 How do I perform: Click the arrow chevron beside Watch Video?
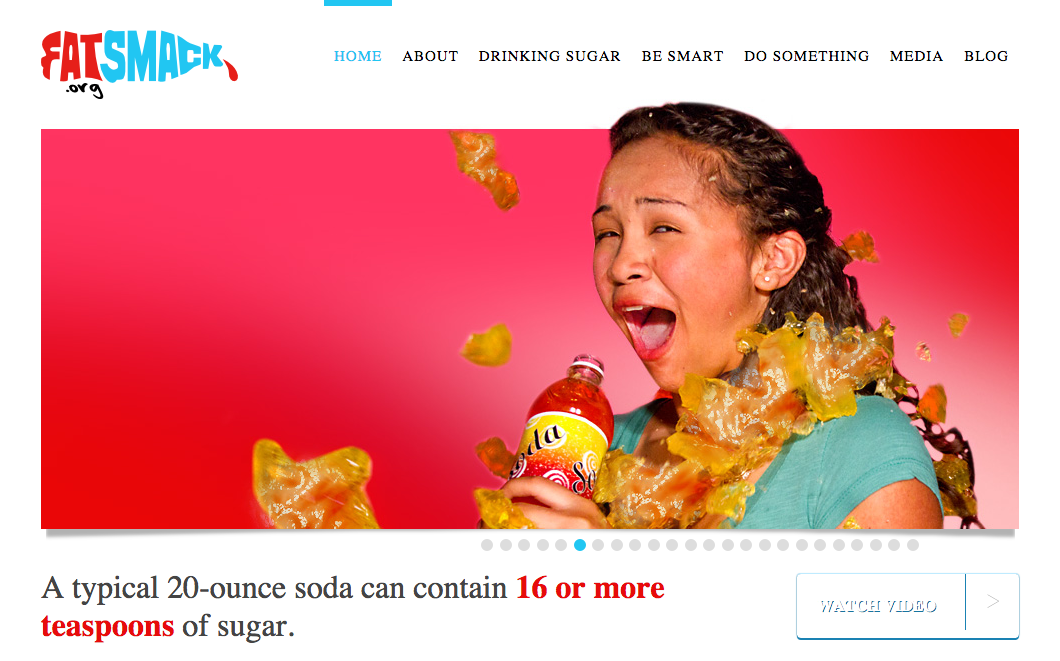click(x=992, y=602)
